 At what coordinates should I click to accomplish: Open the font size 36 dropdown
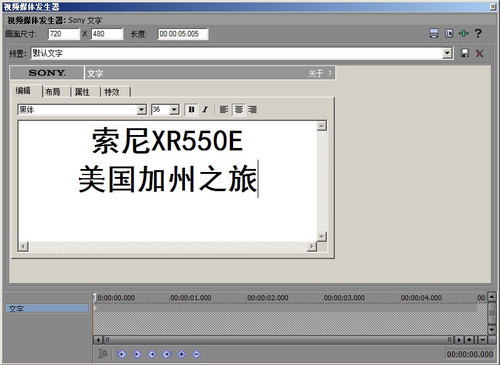[x=174, y=110]
